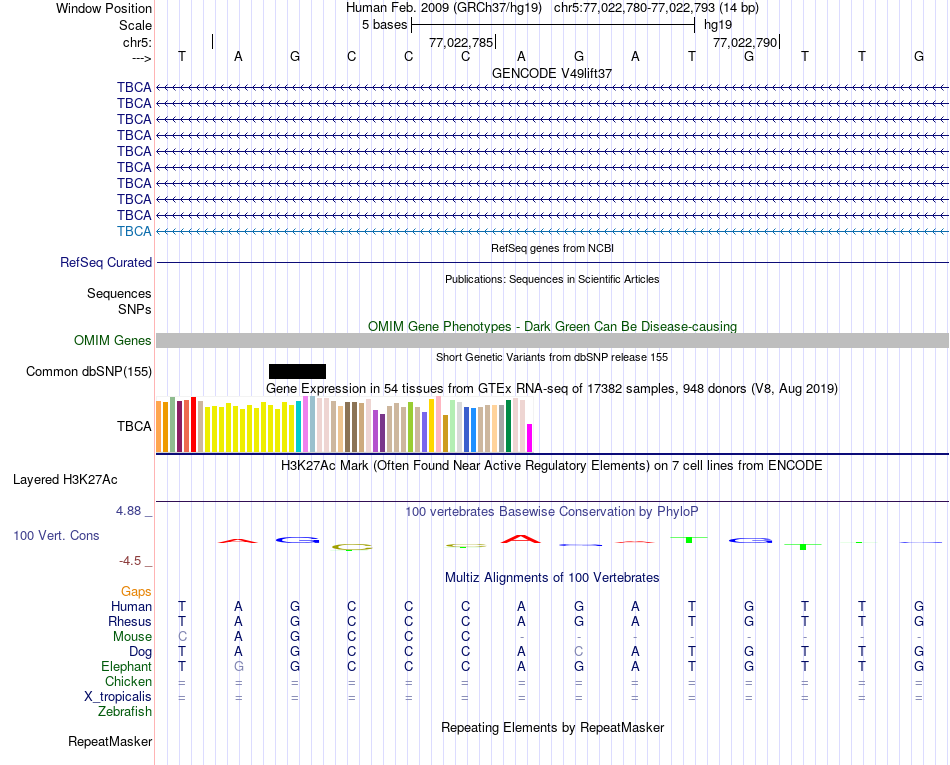Click the SNPs subtrack label
Image resolution: width=950 pixels, height=765 pixels.
click(x=135, y=310)
